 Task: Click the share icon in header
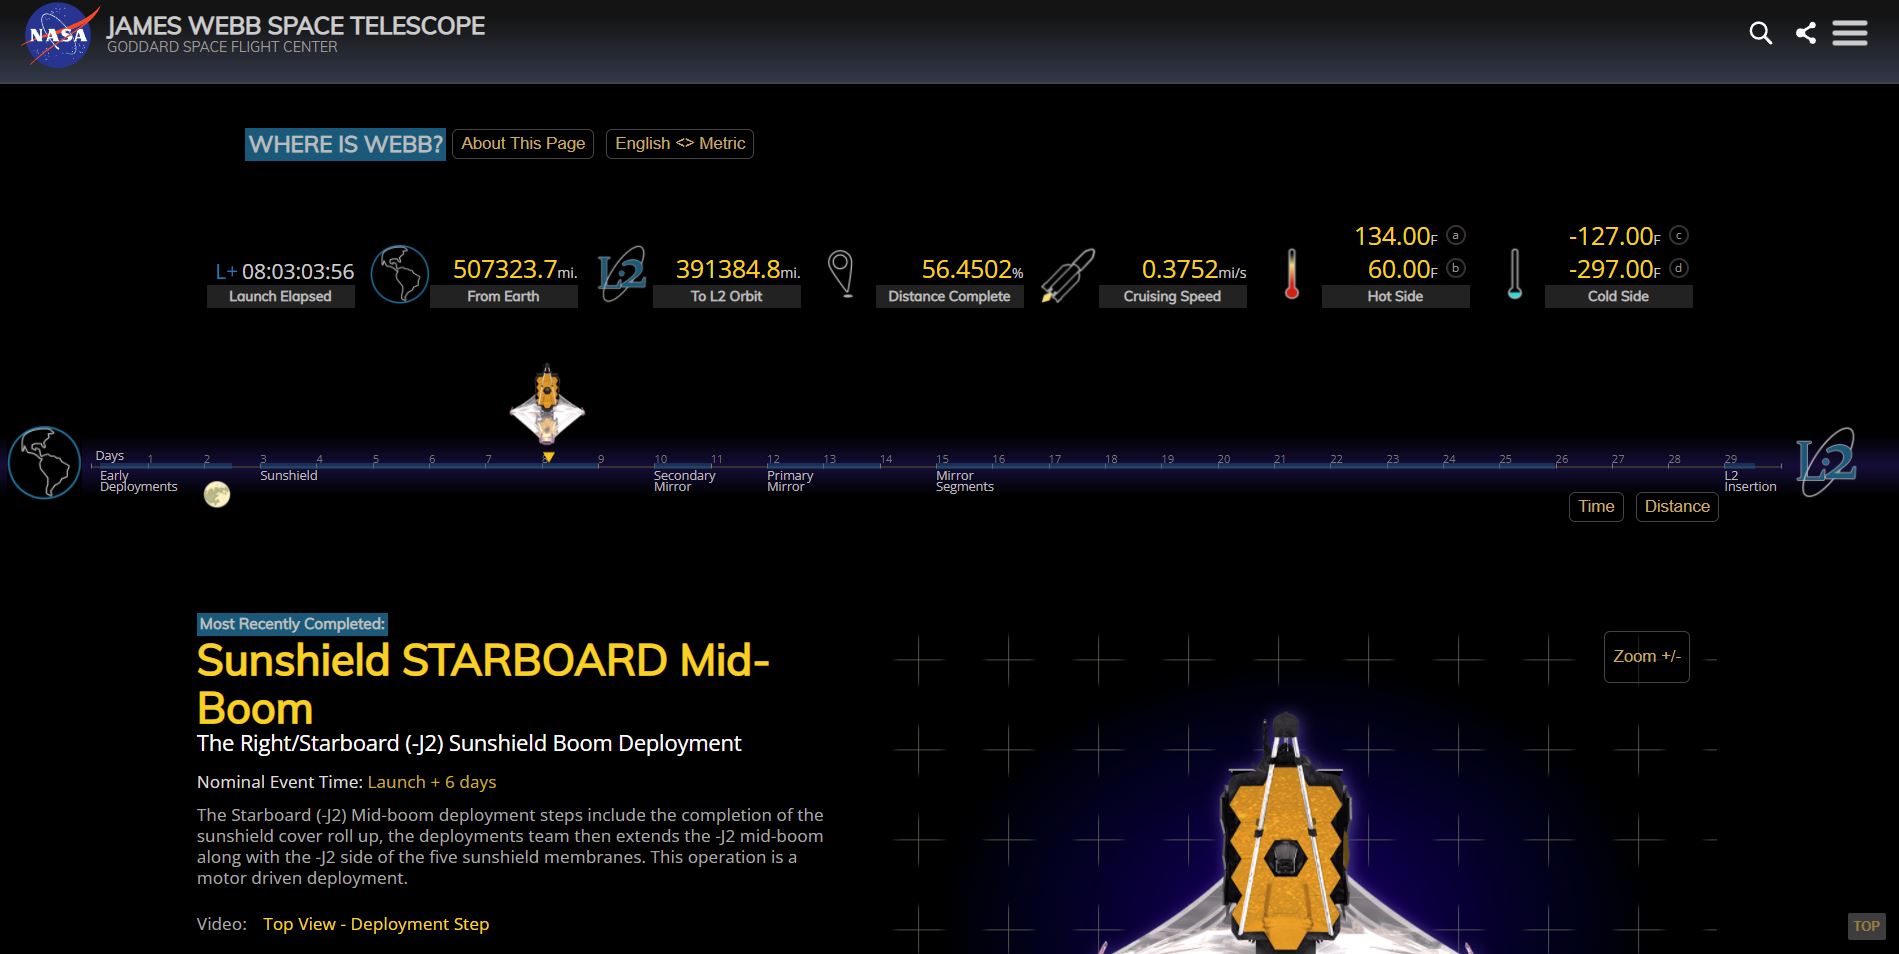click(x=1806, y=33)
